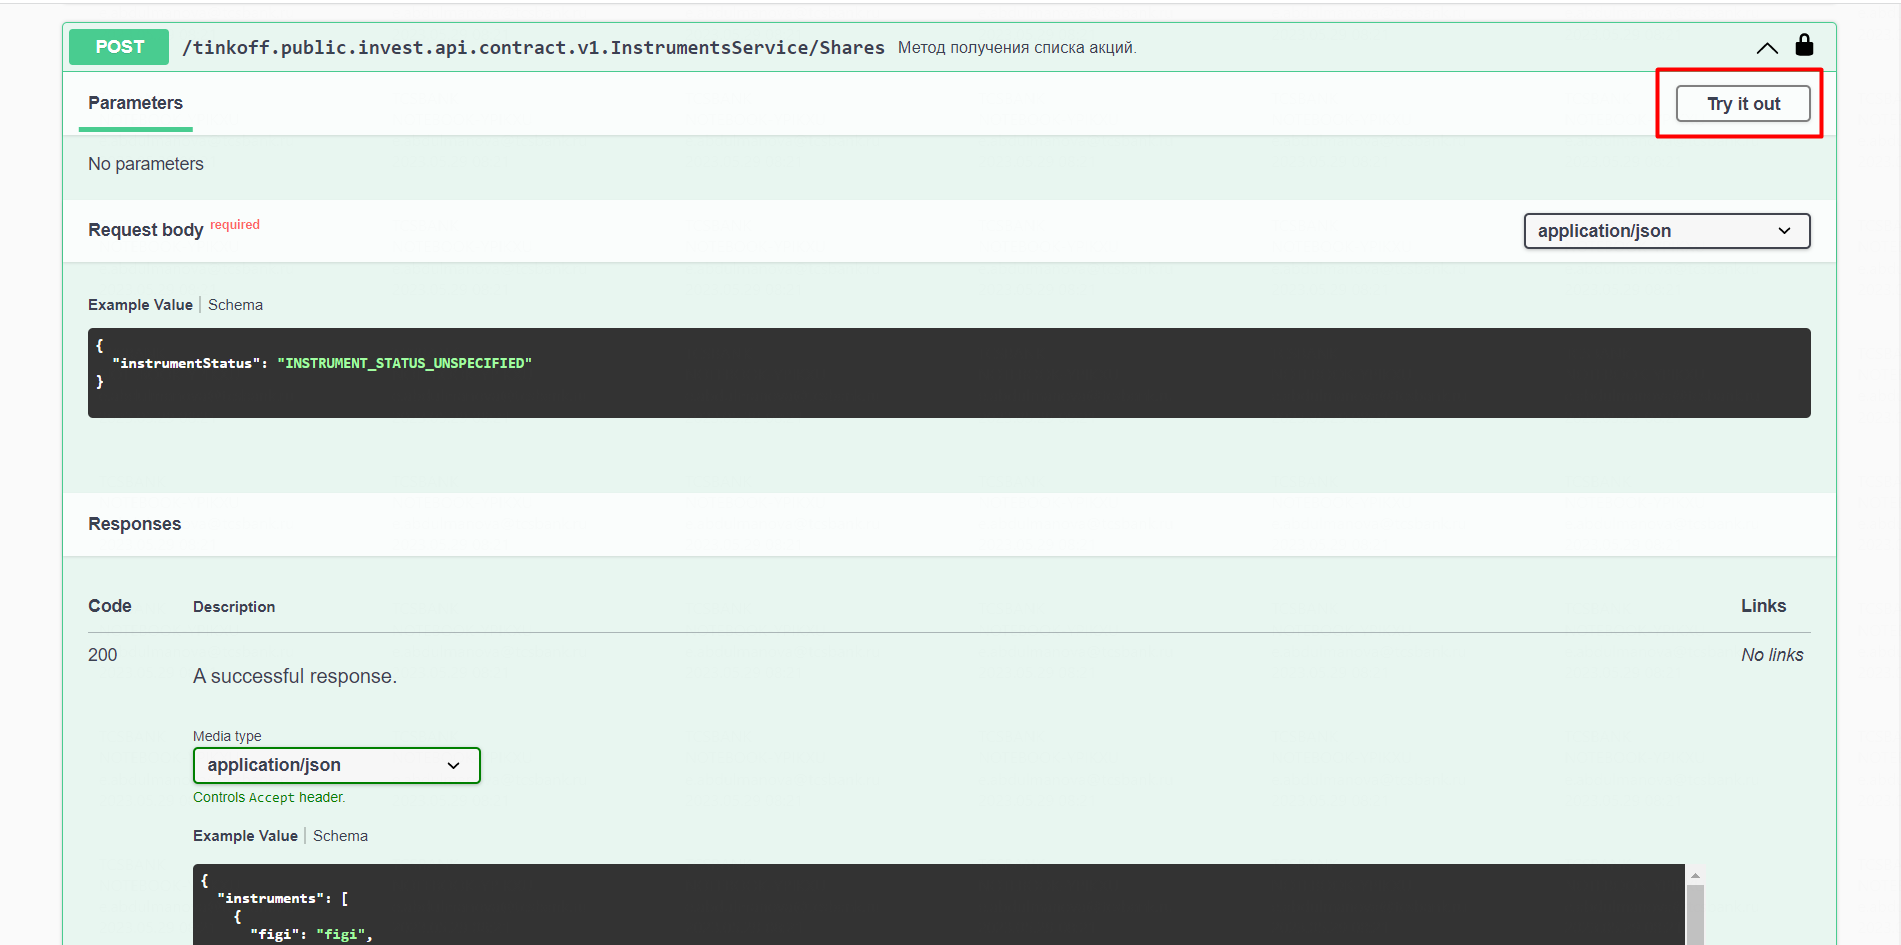Click the green POST method badge
This screenshot has height=945, width=1901.
pos(119,47)
